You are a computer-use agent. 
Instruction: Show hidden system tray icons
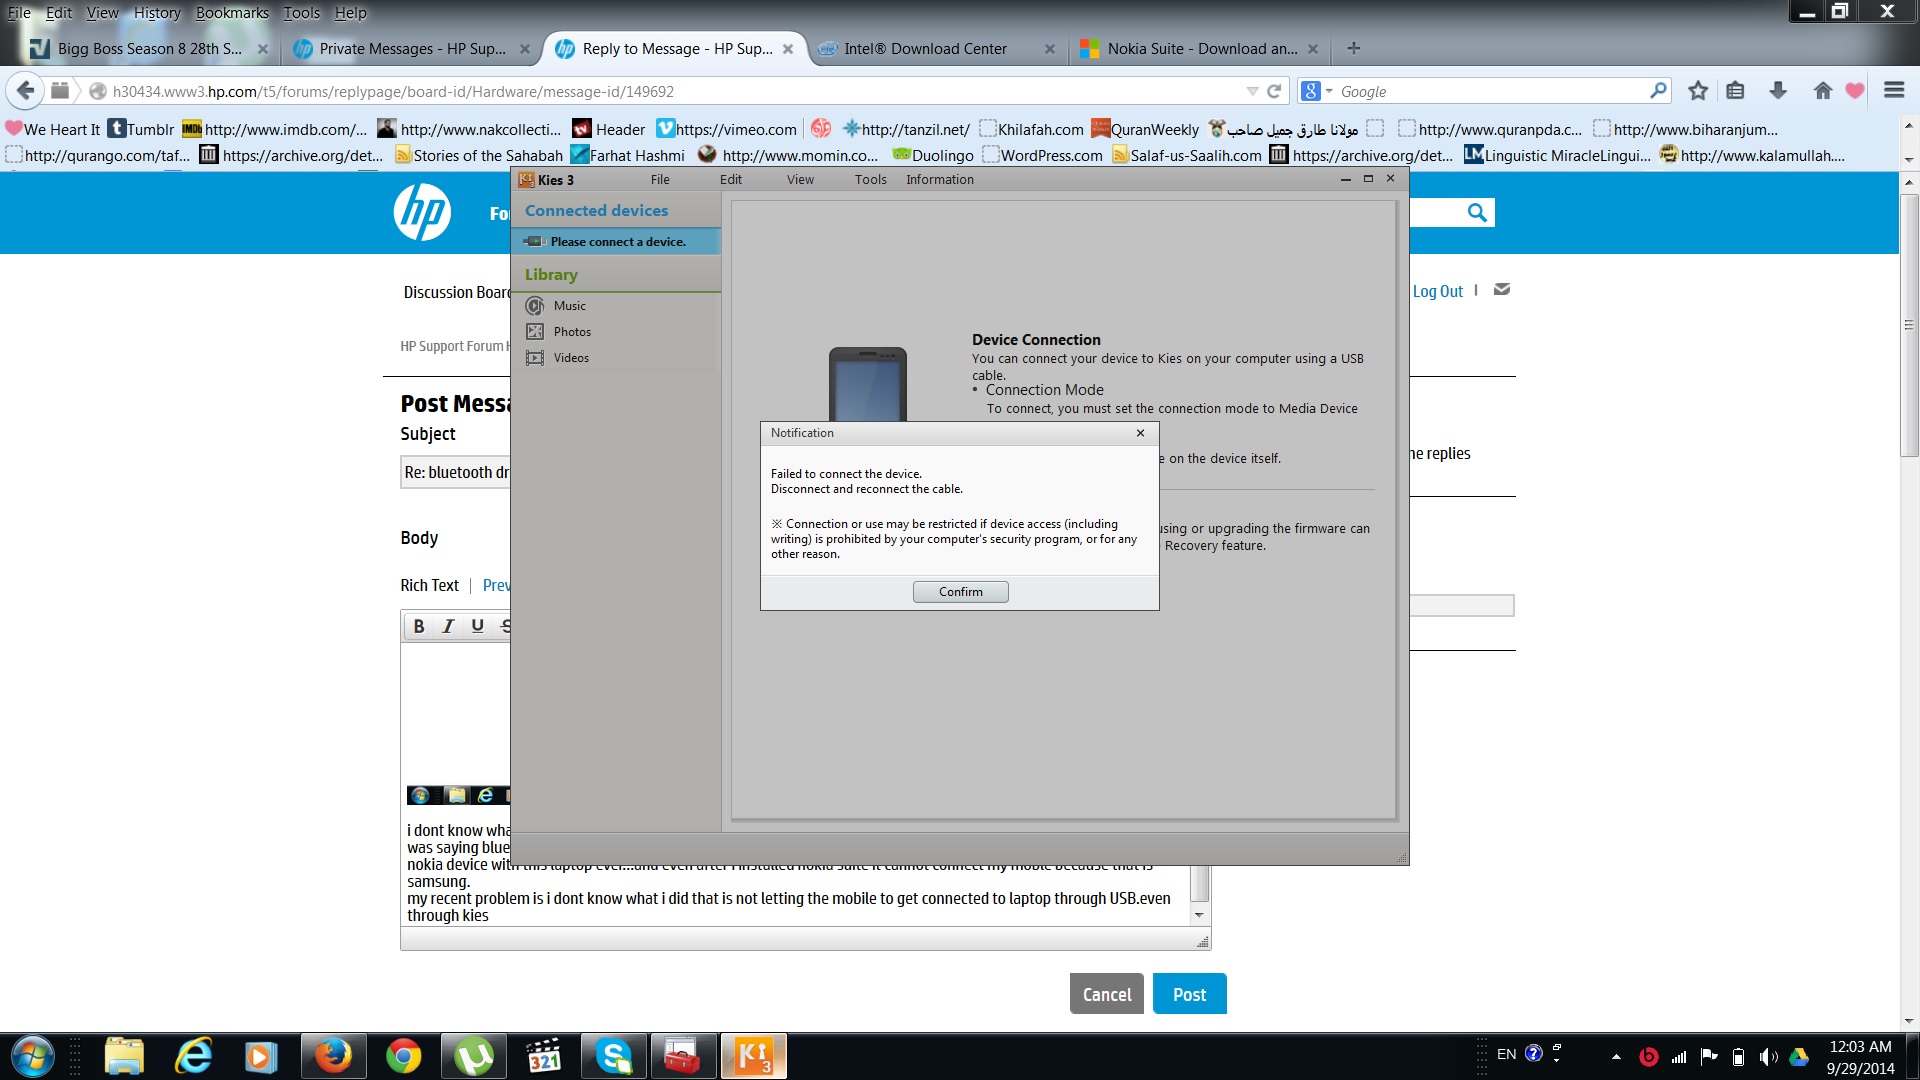1616,1057
